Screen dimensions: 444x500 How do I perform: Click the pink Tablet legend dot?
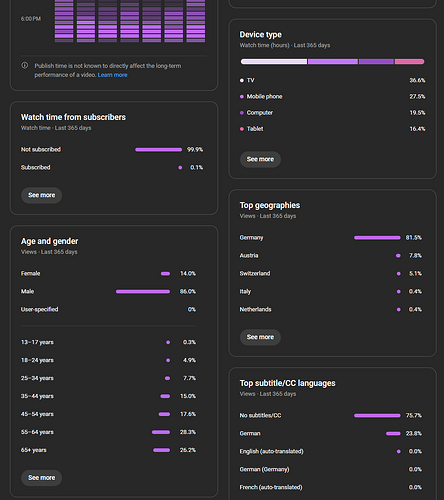242,129
